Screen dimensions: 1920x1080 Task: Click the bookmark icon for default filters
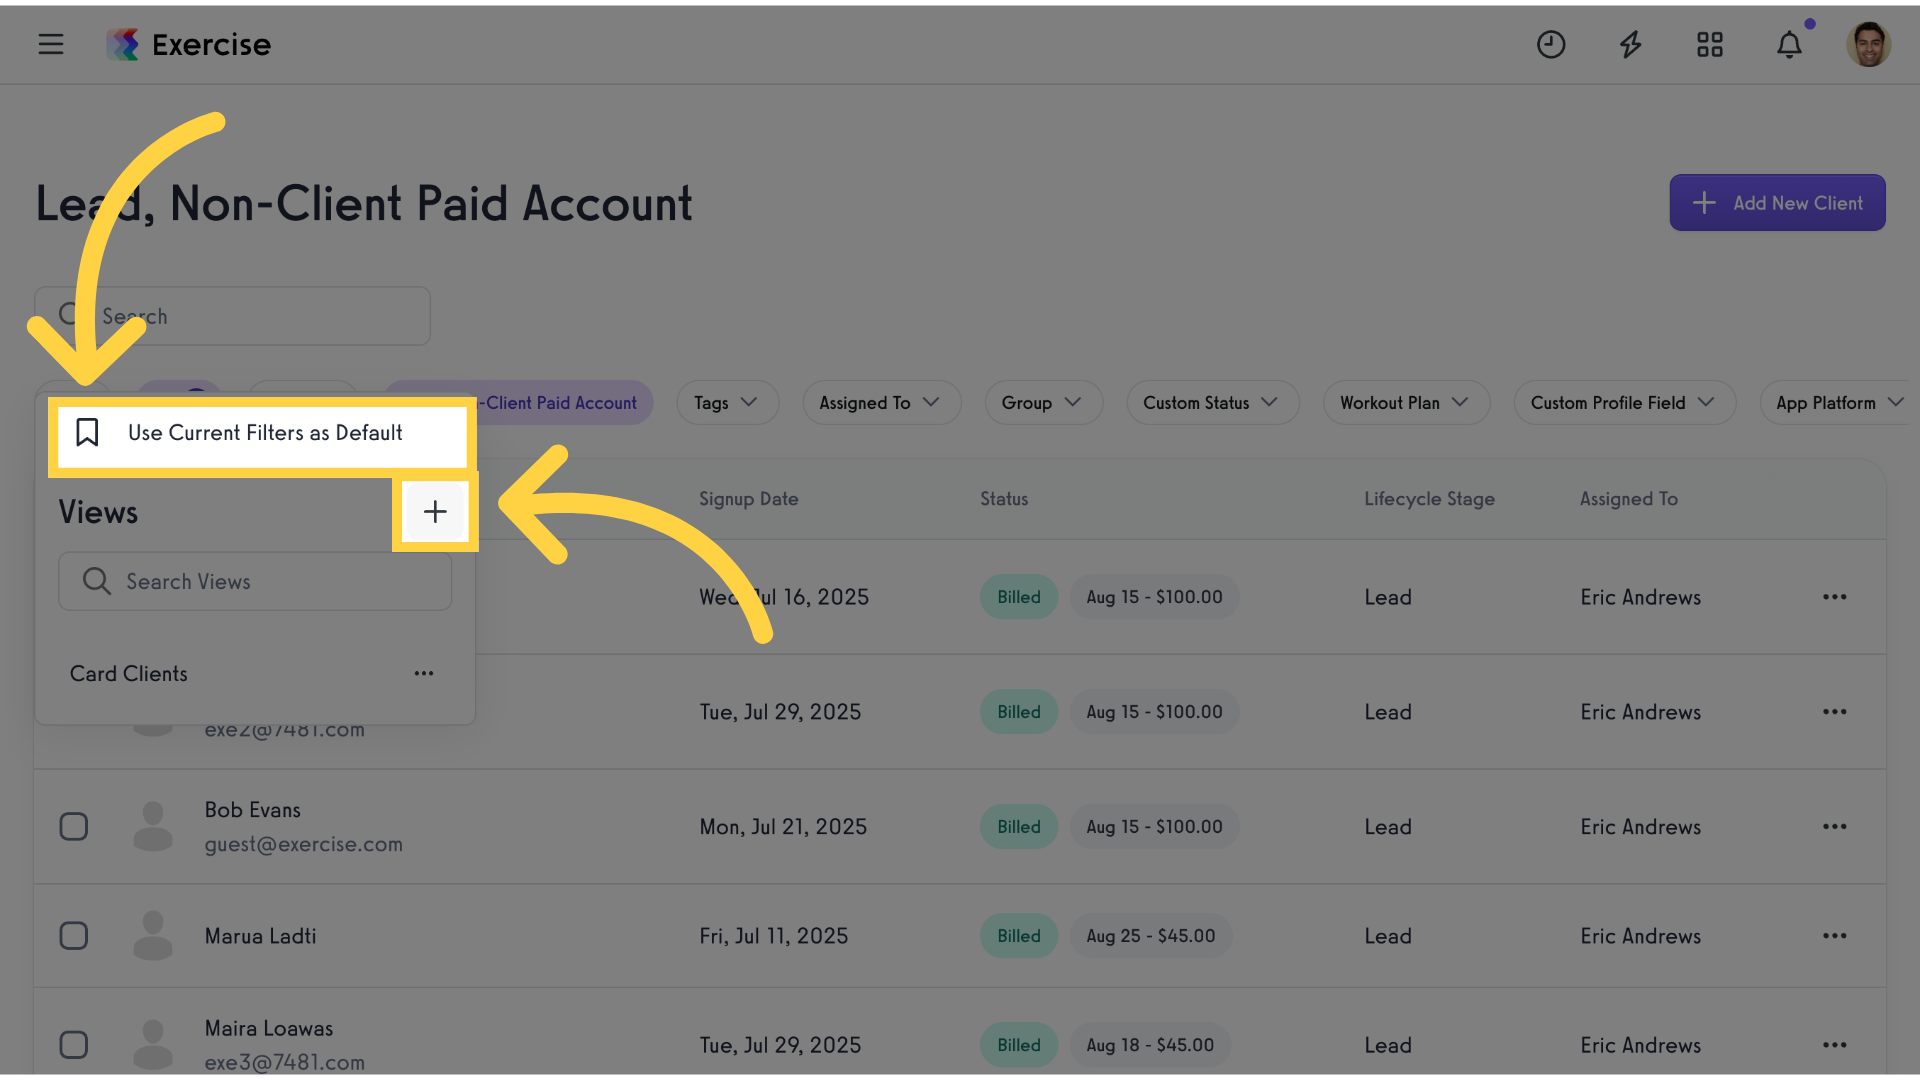pos(88,432)
